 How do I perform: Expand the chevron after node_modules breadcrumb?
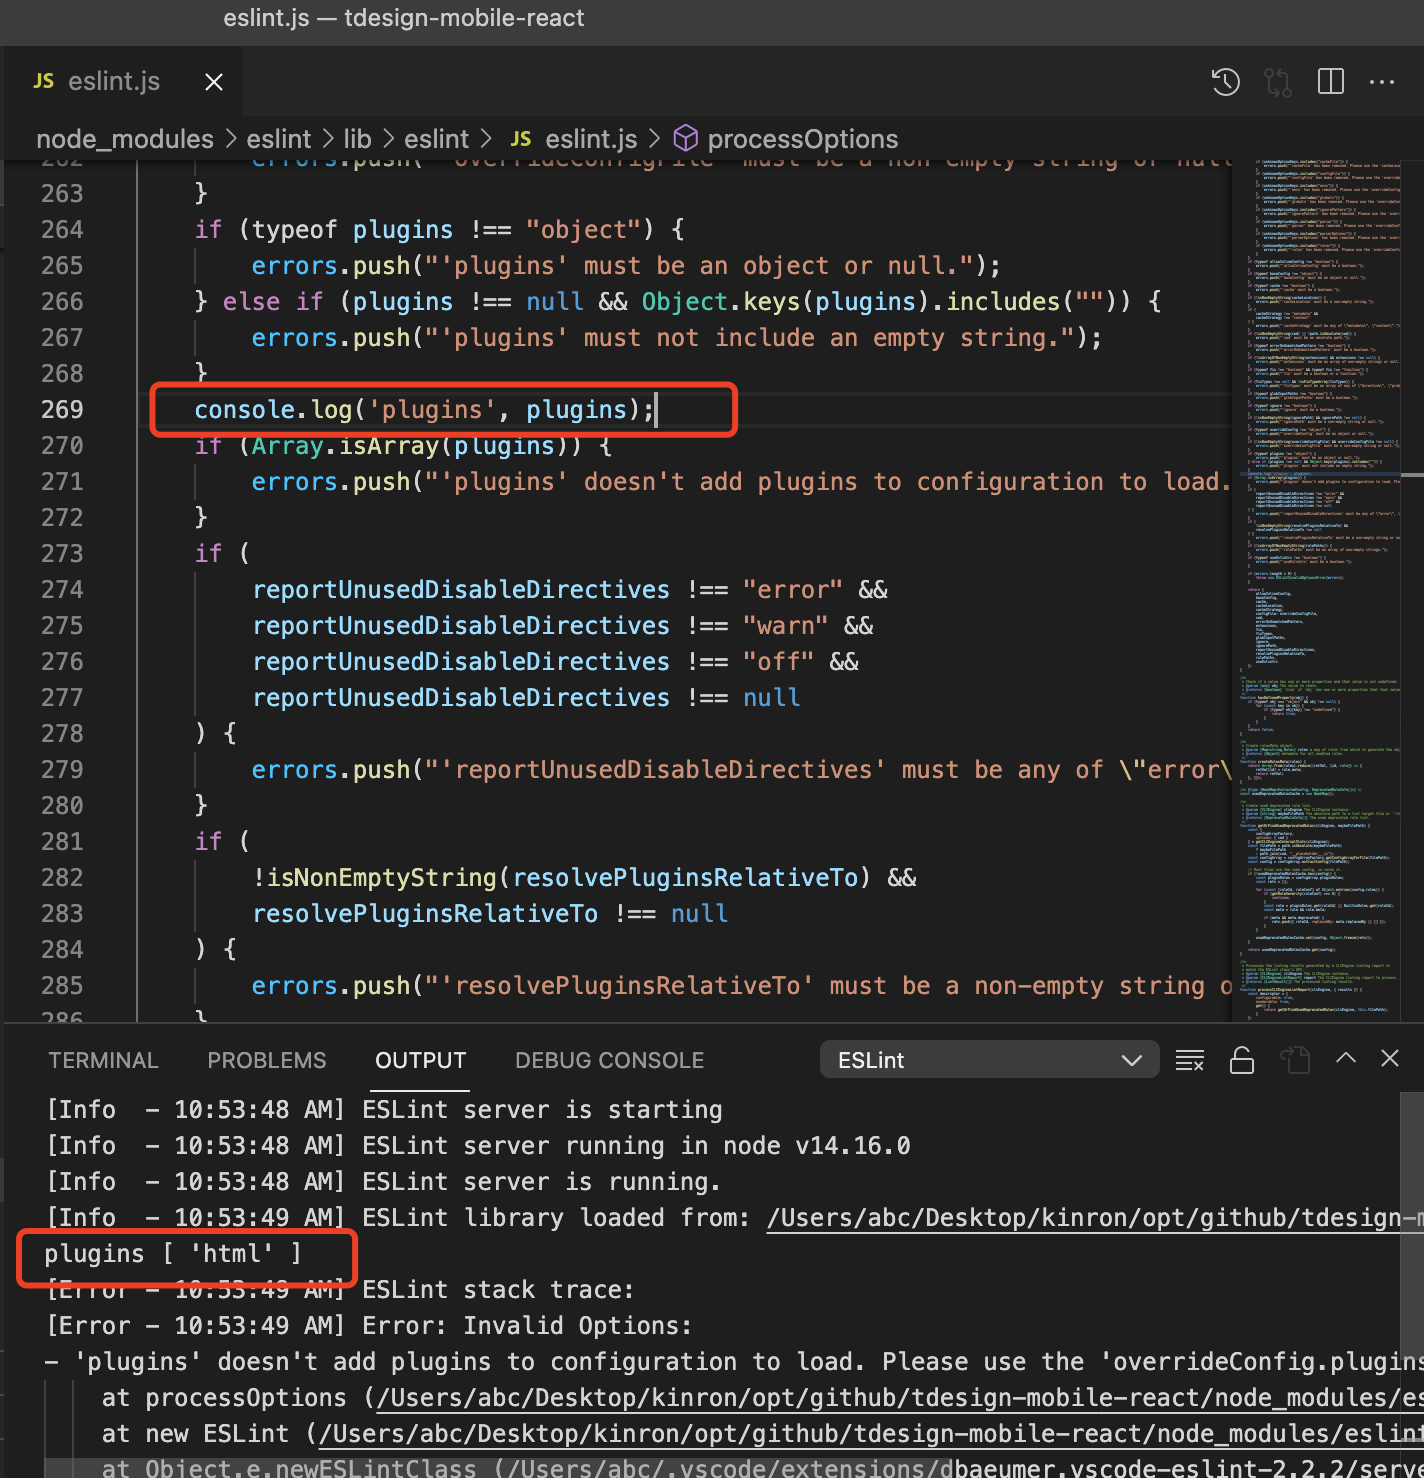(x=231, y=139)
